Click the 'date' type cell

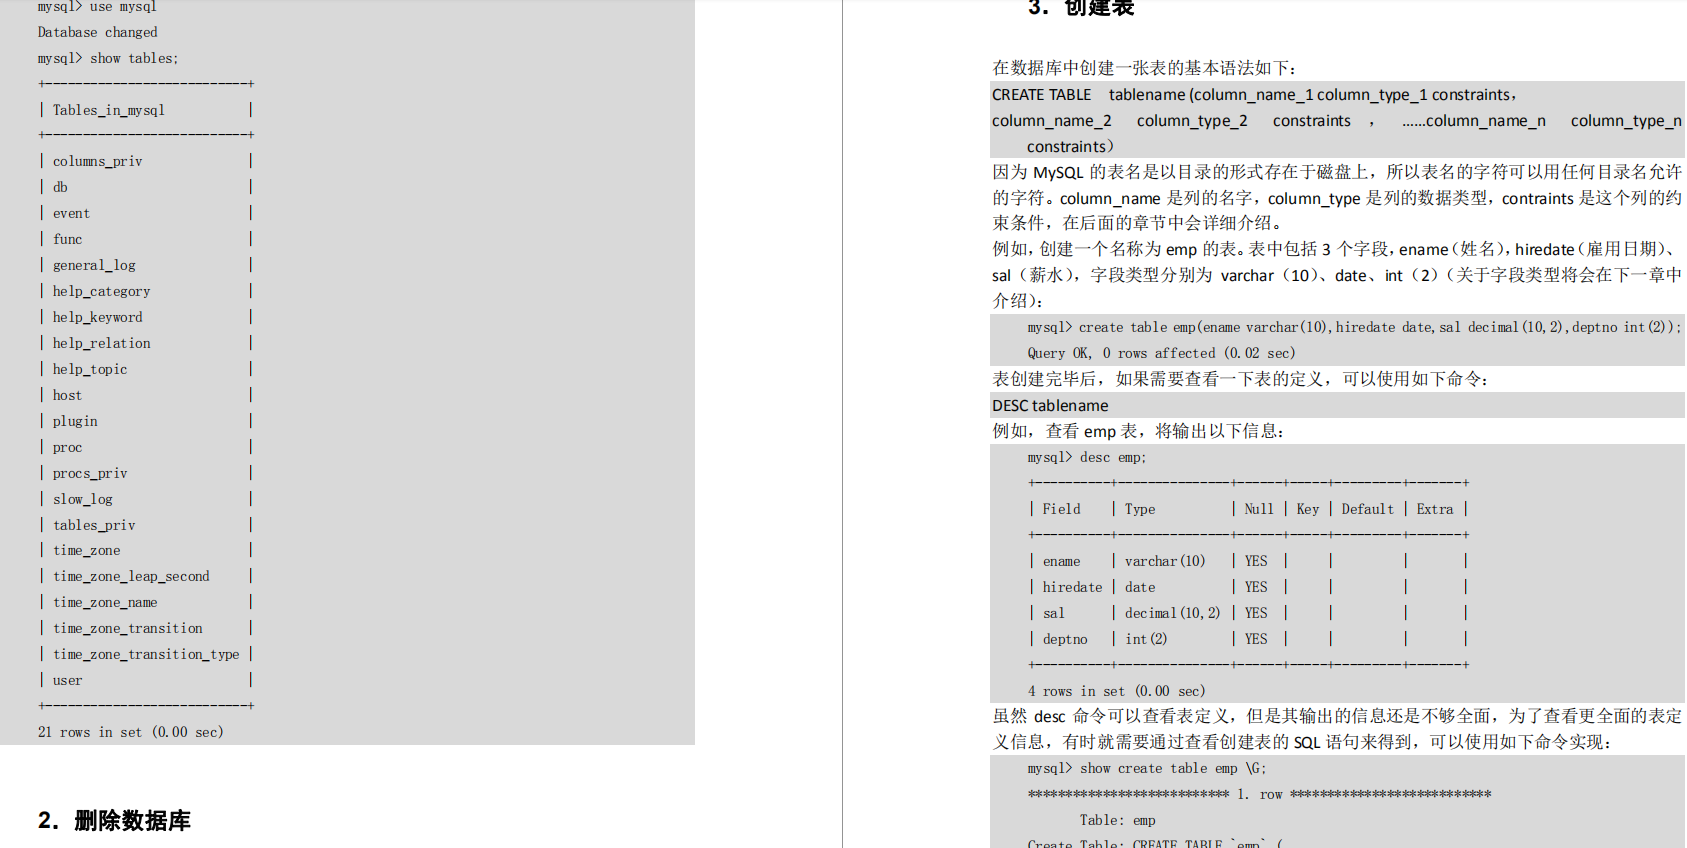click(x=1140, y=587)
